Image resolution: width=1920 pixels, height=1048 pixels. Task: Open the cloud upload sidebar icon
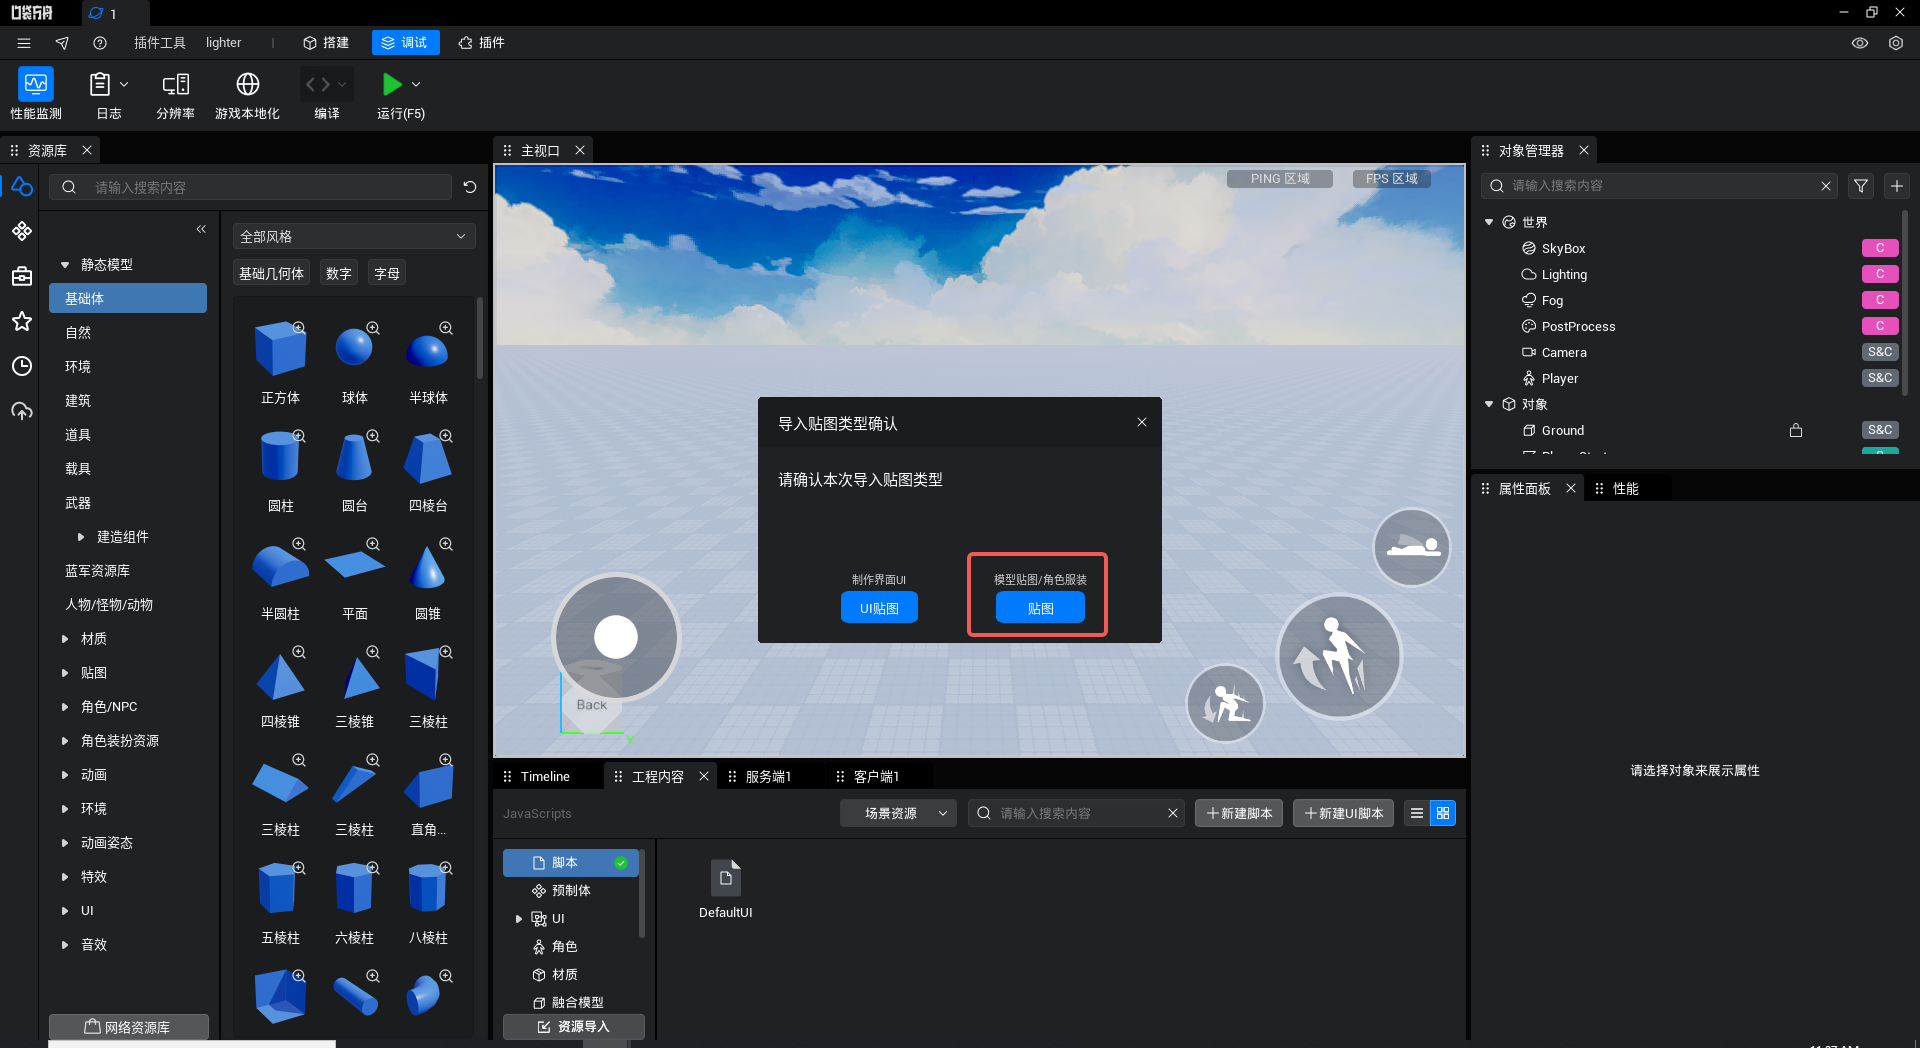(22, 411)
